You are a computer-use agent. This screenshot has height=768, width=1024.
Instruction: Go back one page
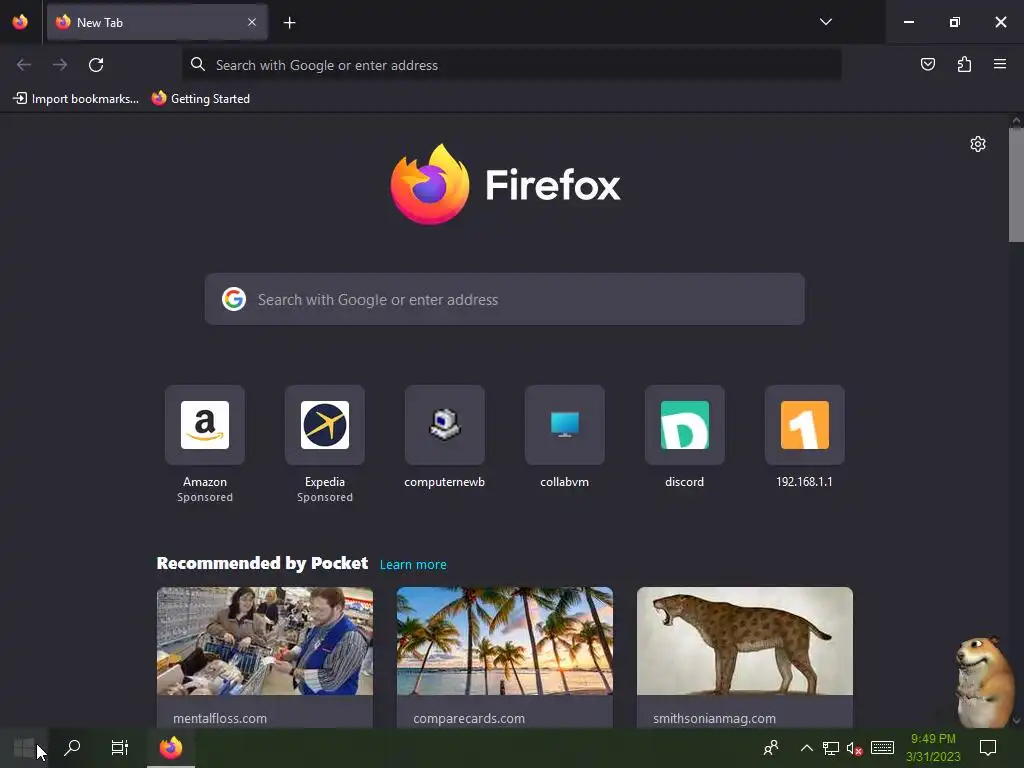click(24, 65)
